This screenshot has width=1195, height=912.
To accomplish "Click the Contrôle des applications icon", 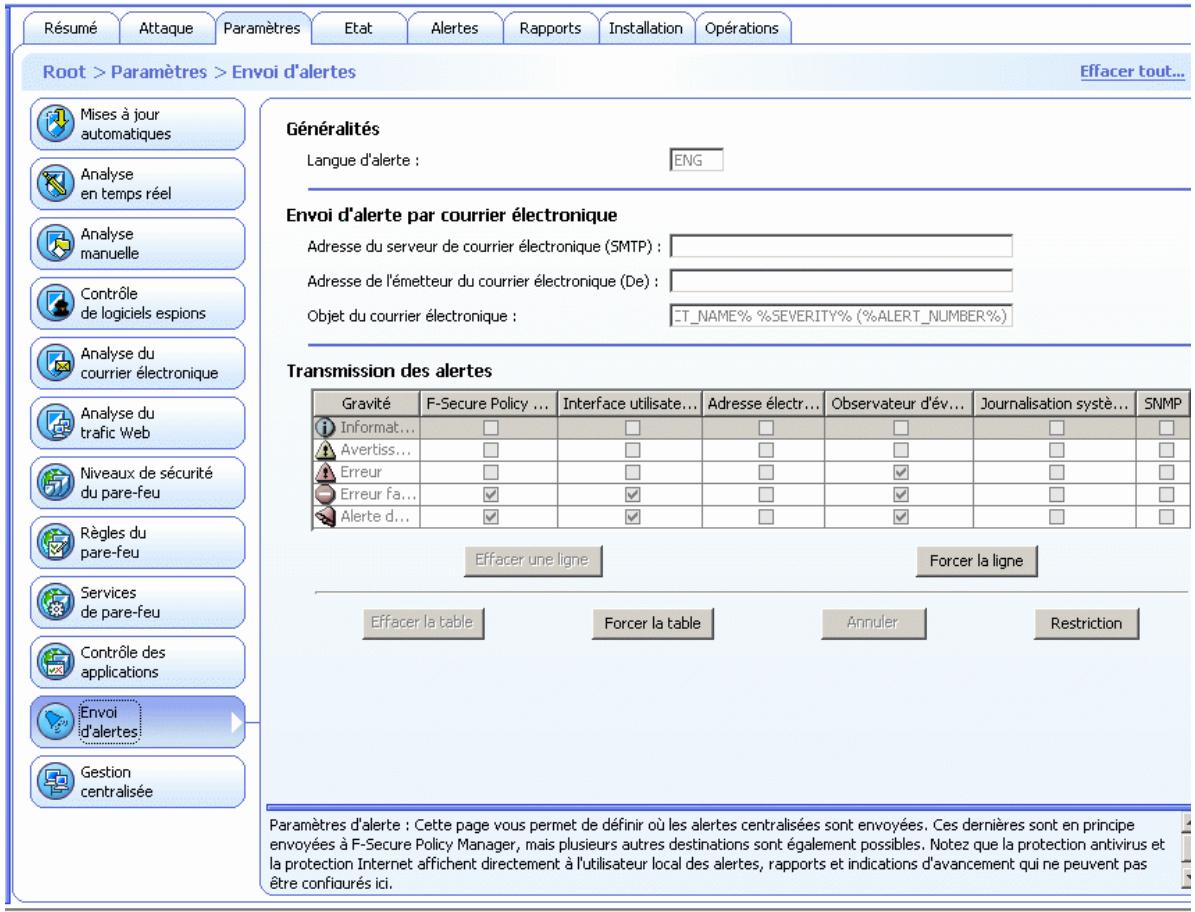I will [56, 662].
